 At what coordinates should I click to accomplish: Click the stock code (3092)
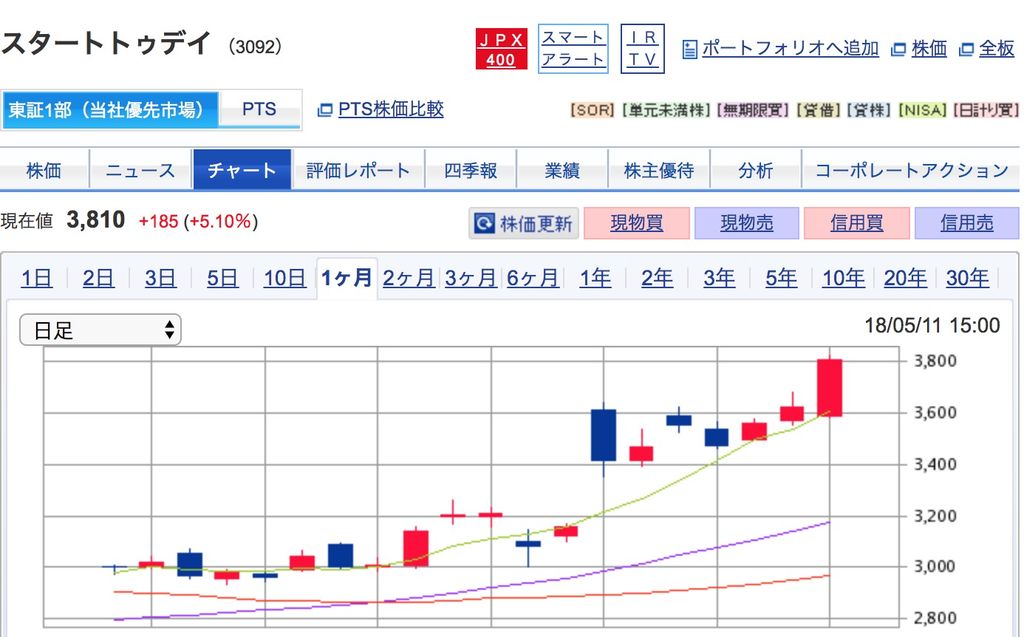tap(255, 47)
